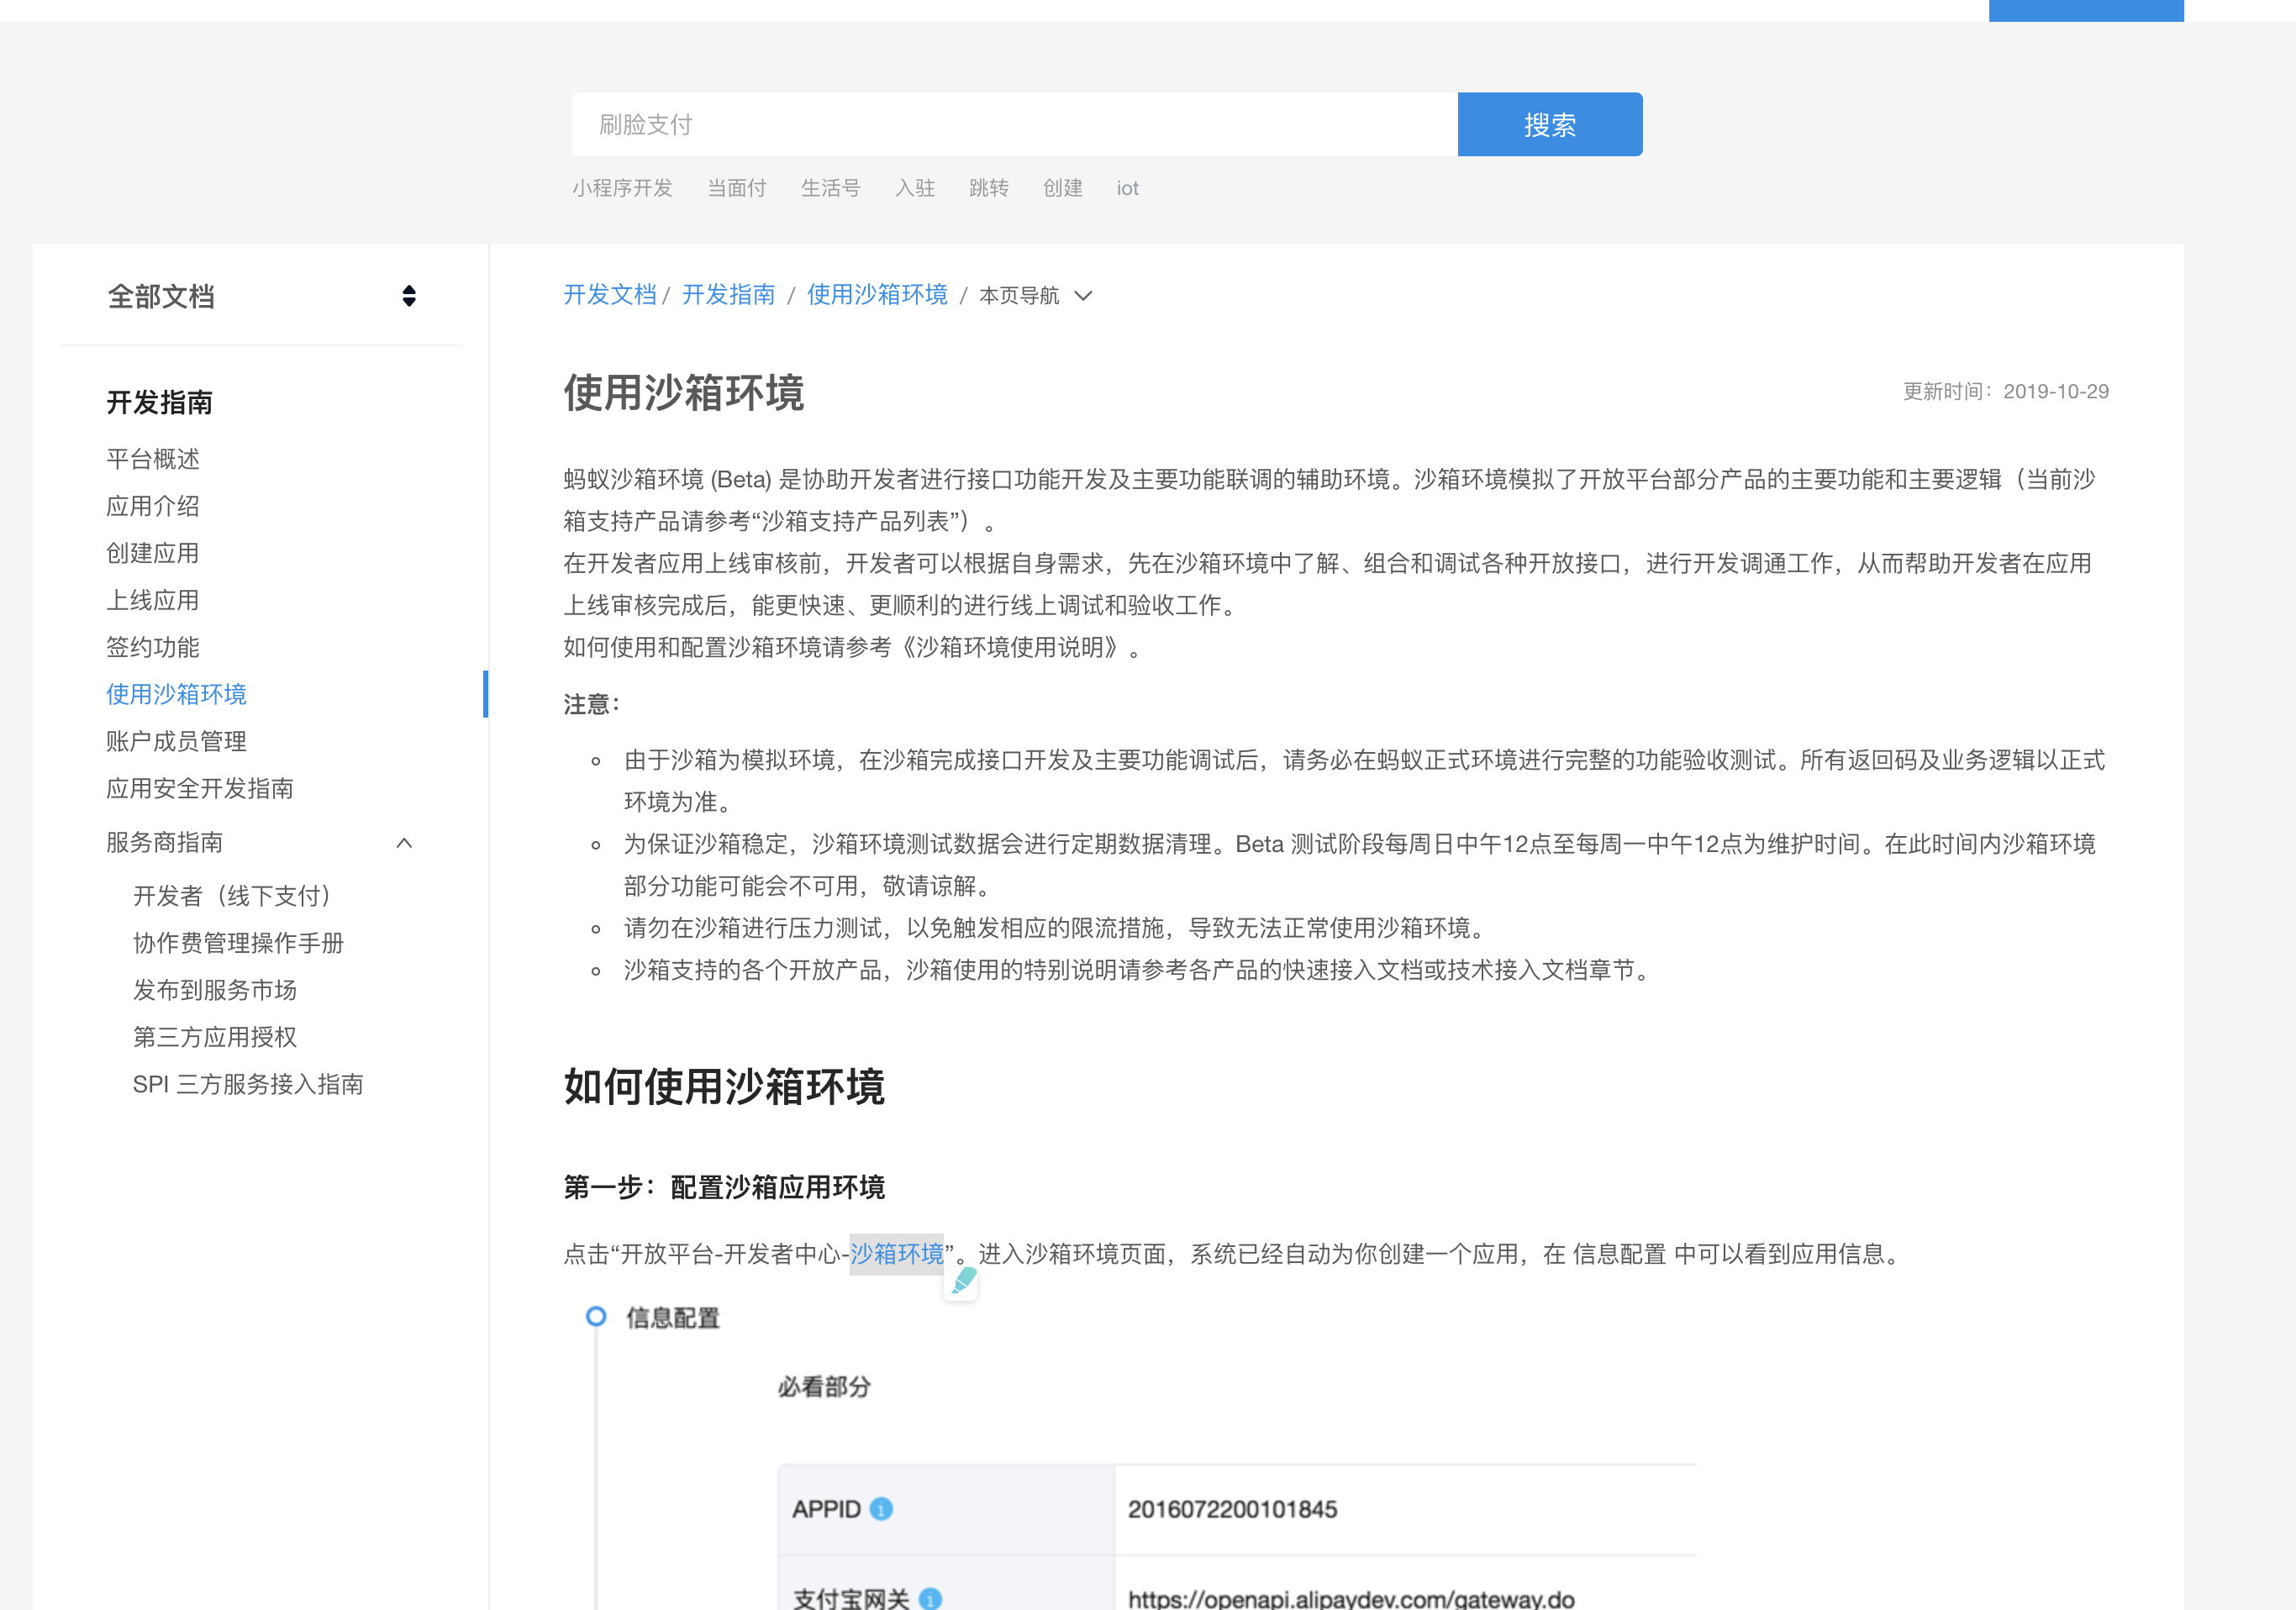Click the APPID info icon
Image resolution: width=2296 pixels, height=1610 pixels.
coord(881,1509)
